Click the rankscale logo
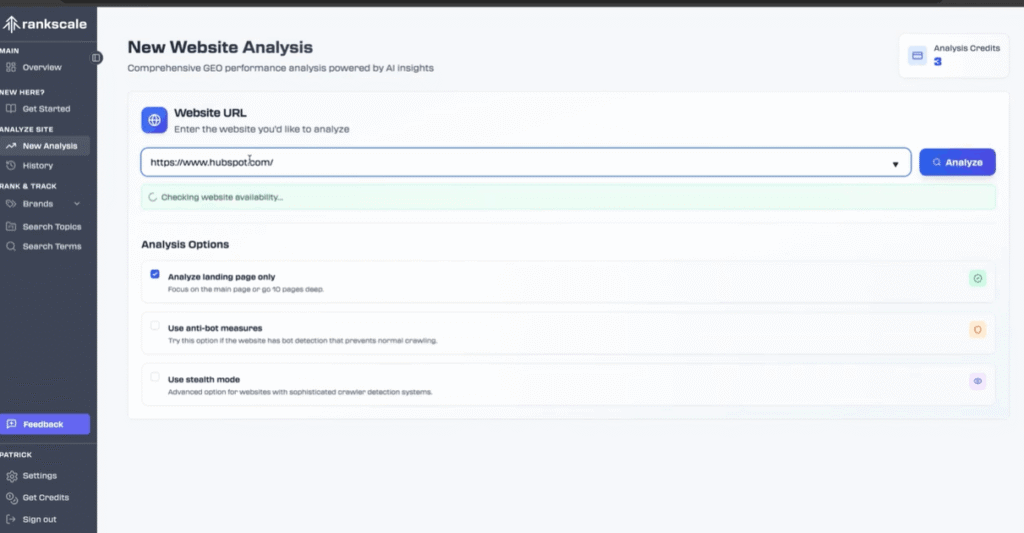The image size is (1024, 533). click(x=44, y=25)
